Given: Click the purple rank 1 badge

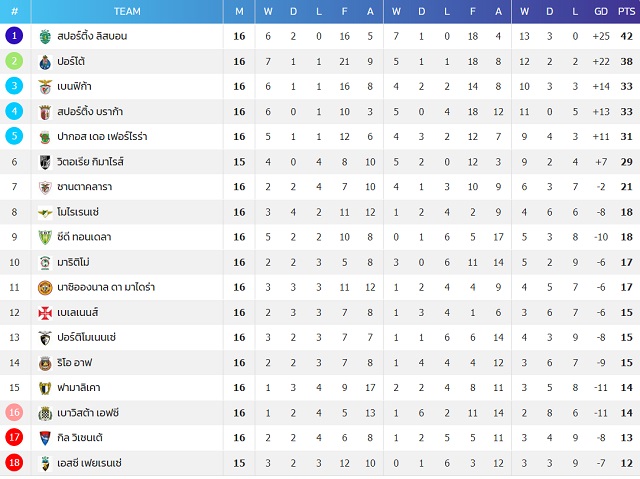Looking at the screenshot, I should (x=14, y=36).
